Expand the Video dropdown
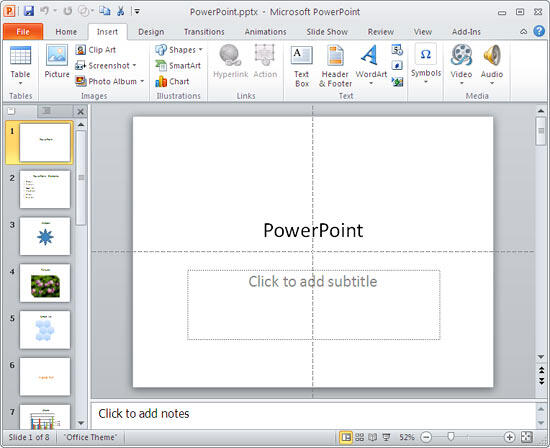 point(461,83)
